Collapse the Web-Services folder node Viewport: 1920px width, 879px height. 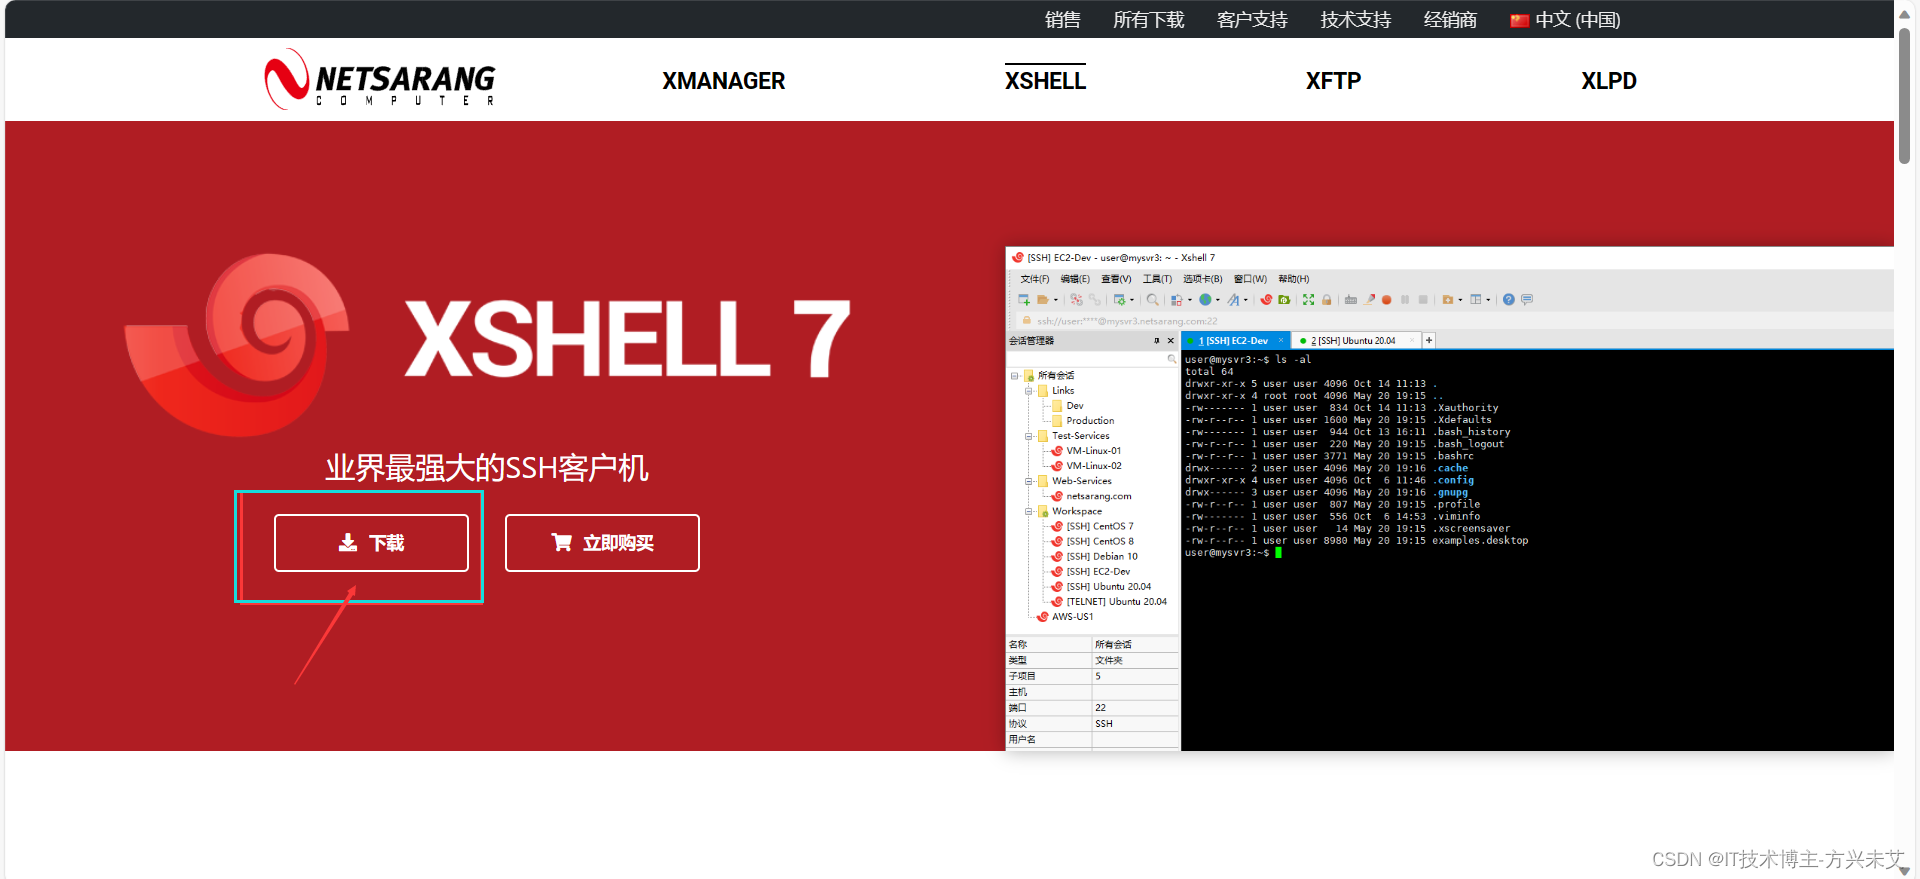[1028, 481]
